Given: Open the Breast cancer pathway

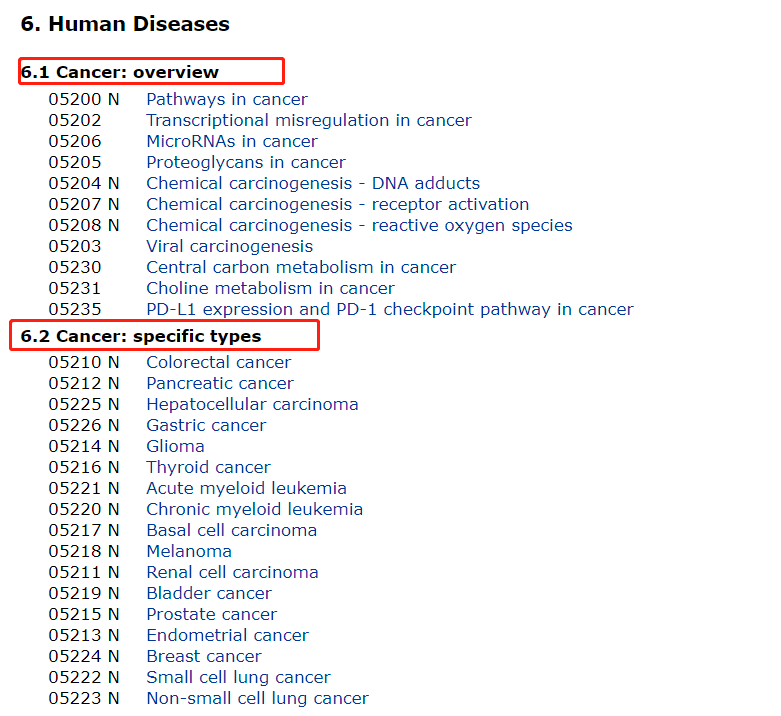Looking at the screenshot, I should (x=204, y=656).
